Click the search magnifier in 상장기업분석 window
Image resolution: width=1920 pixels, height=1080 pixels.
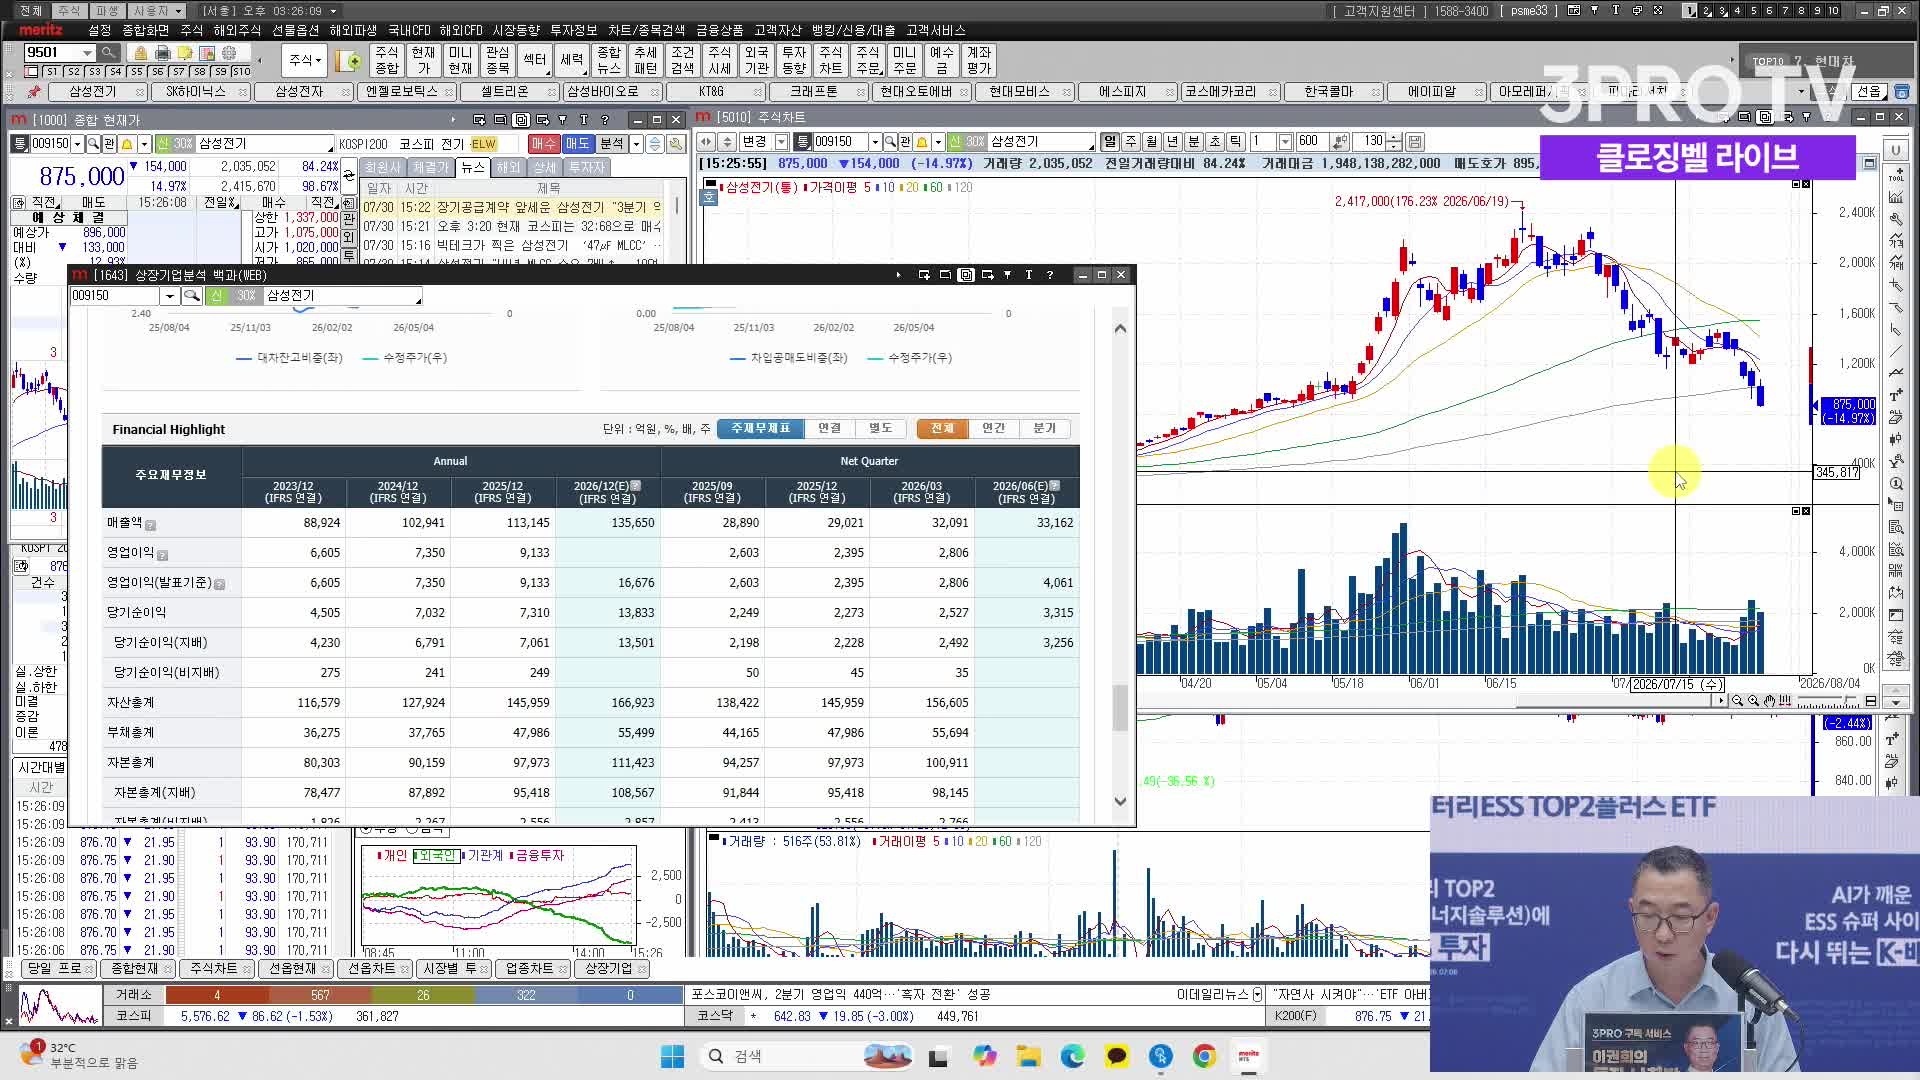coord(191,296)
